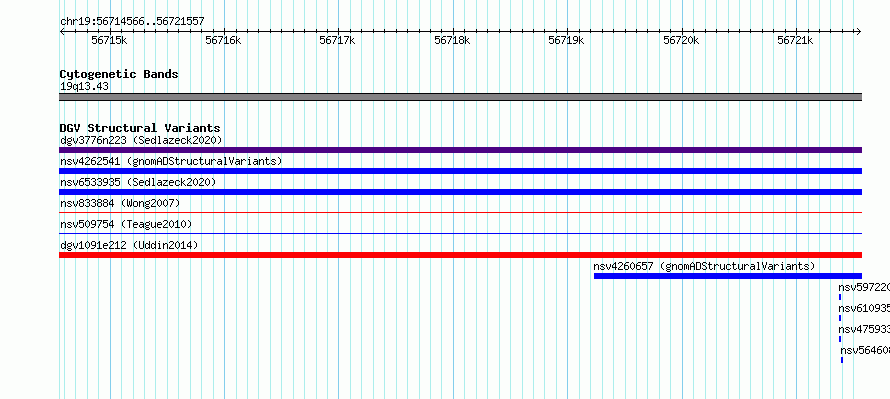890x399 pixels.
Task: Select the gray 19q13.43 cytogenetic band bar
Action: [x=460, y=97]
